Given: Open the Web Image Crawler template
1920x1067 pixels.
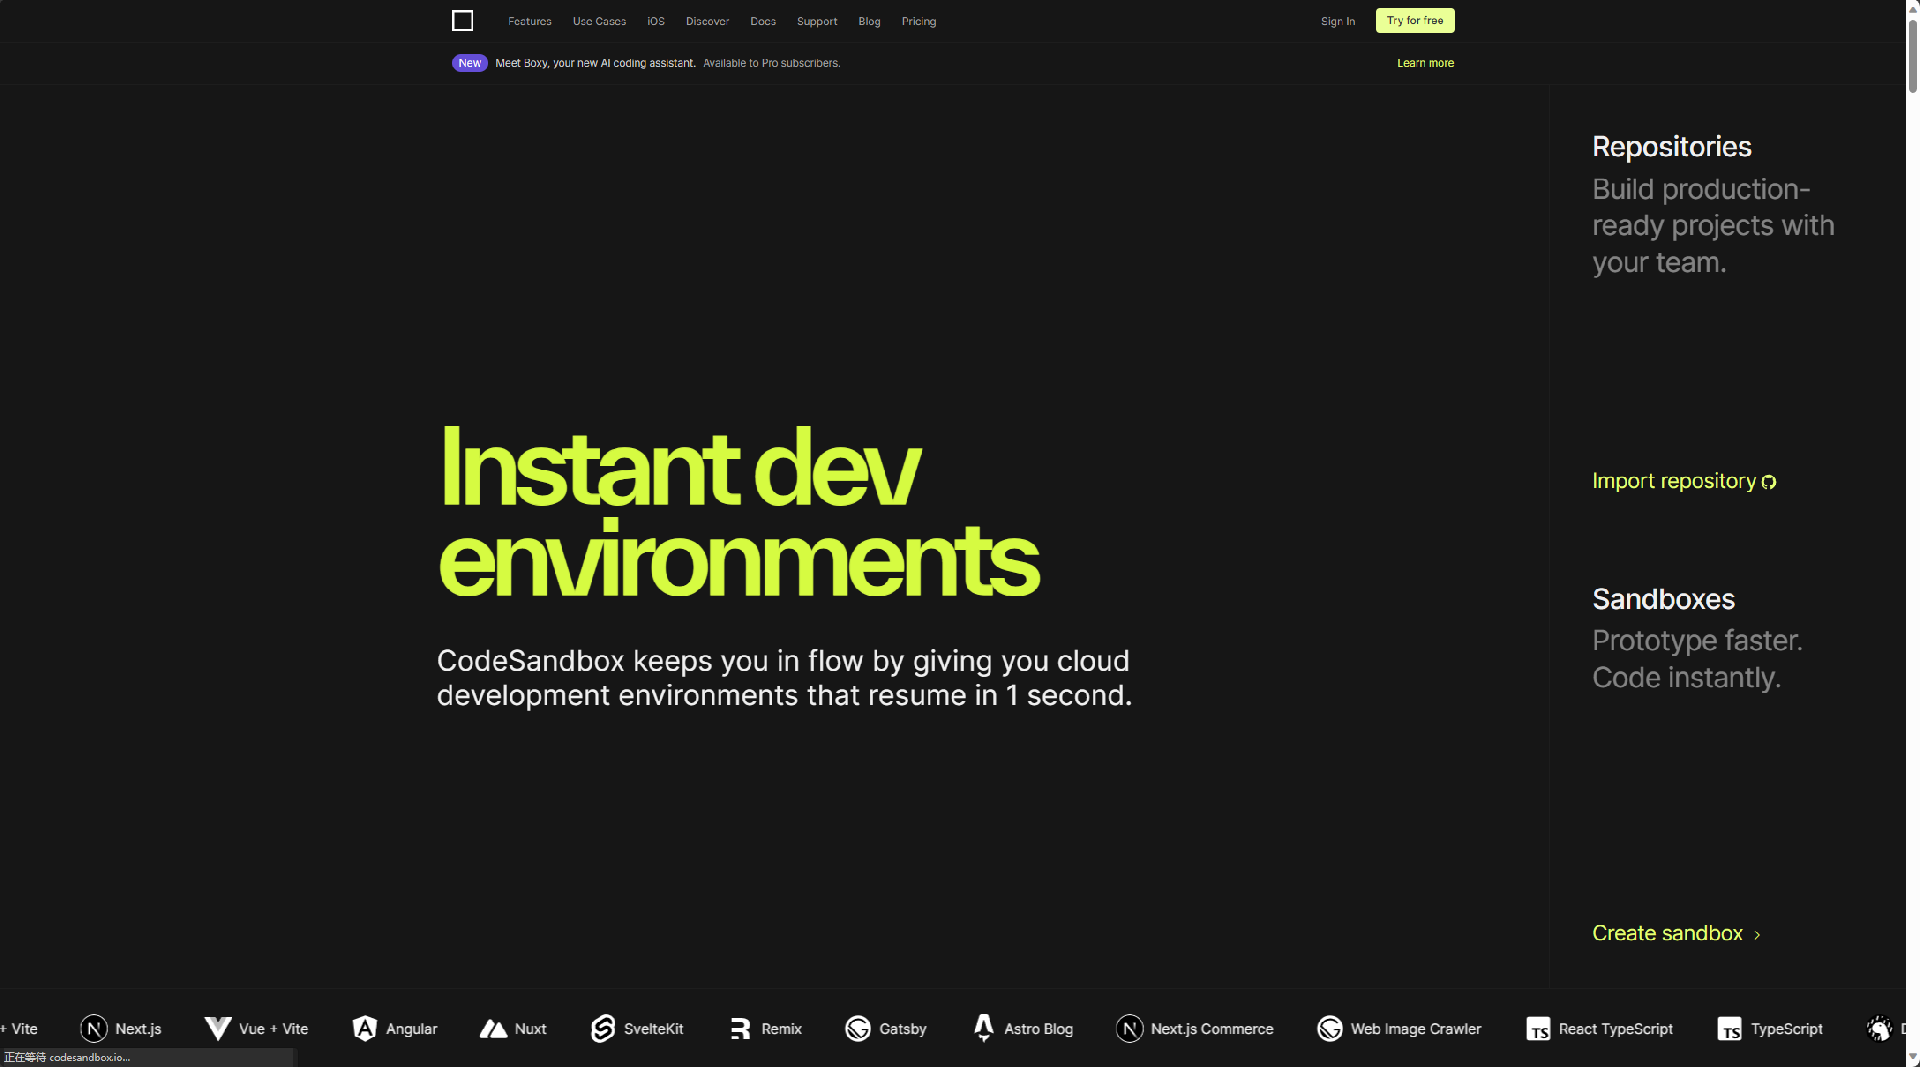Looking at the screenshot, I should coord(1400,1028).
